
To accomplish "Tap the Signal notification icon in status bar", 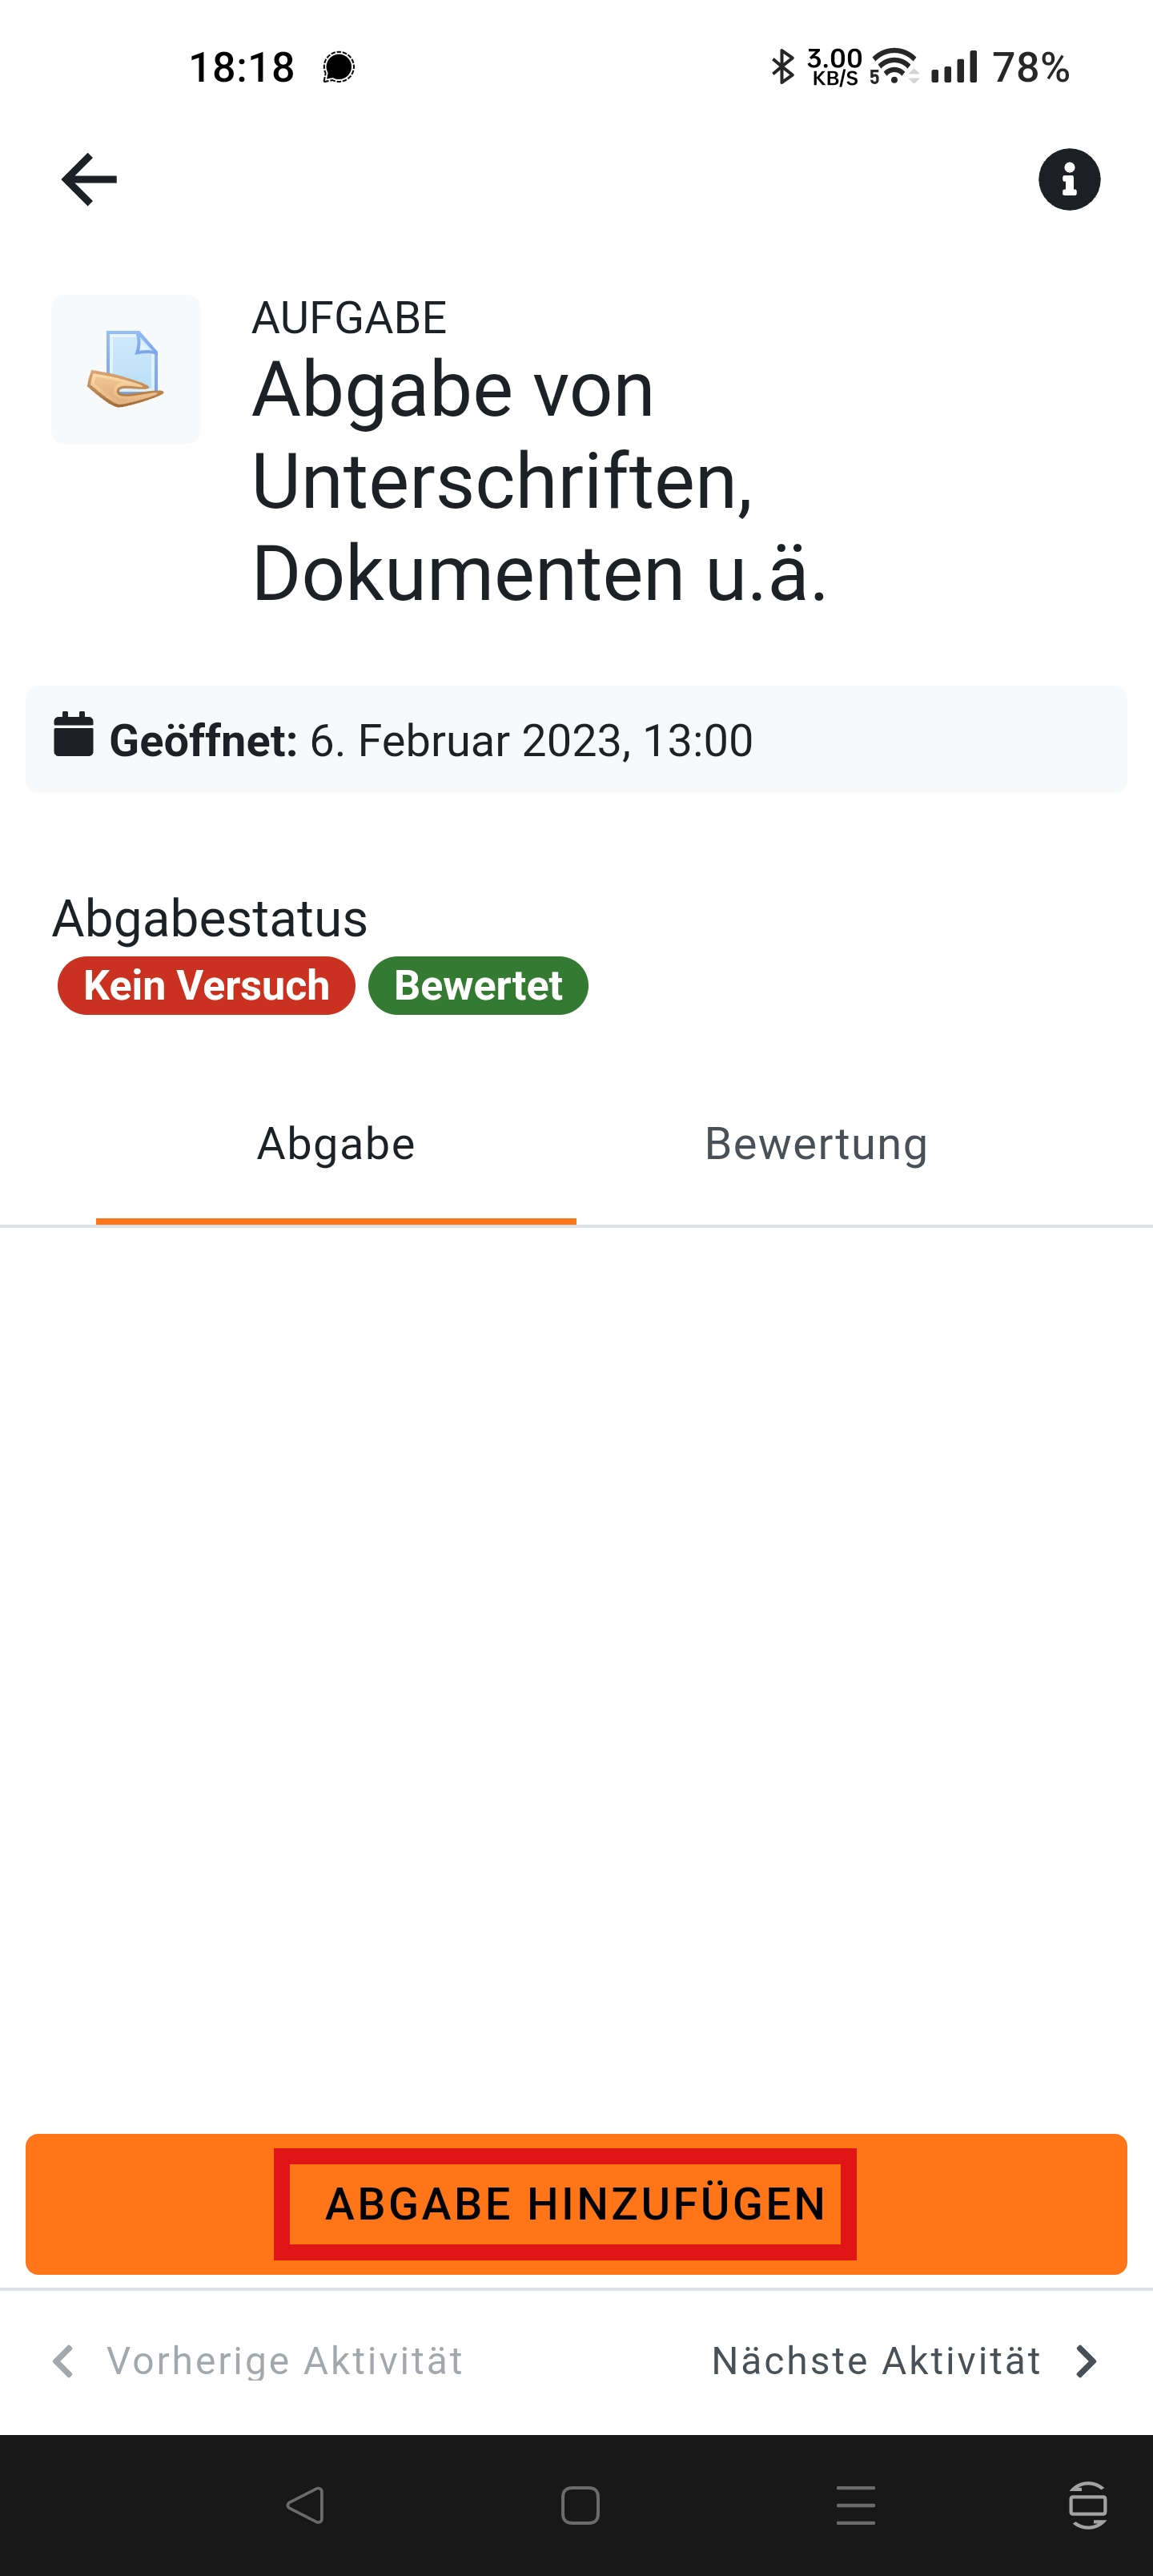I will (x=339, y=68).
